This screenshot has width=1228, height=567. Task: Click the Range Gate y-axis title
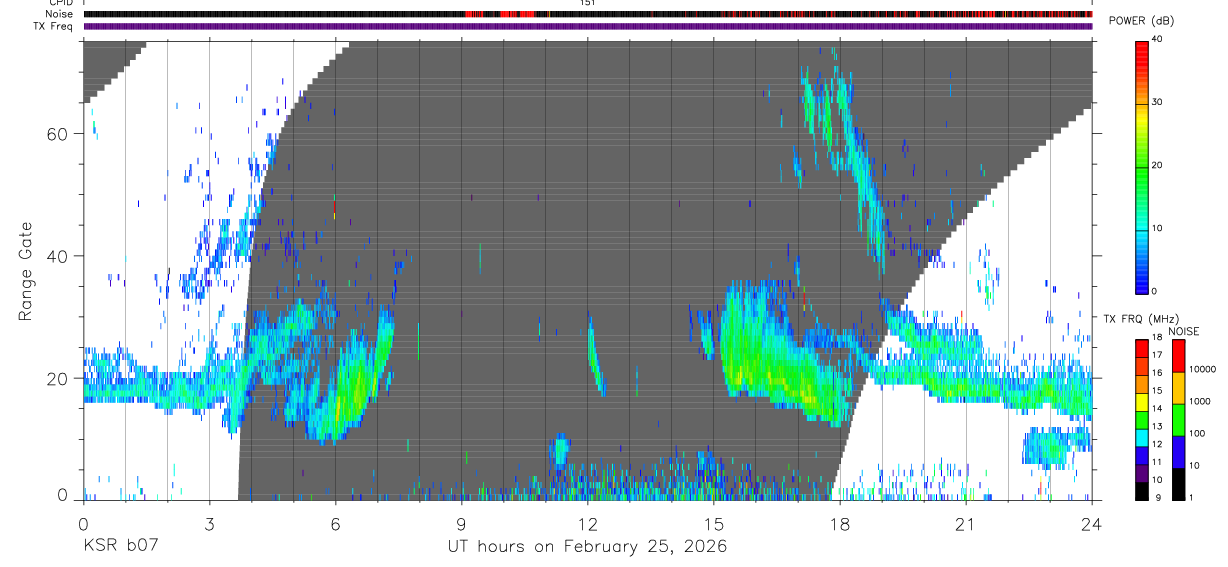coord(25,271)
